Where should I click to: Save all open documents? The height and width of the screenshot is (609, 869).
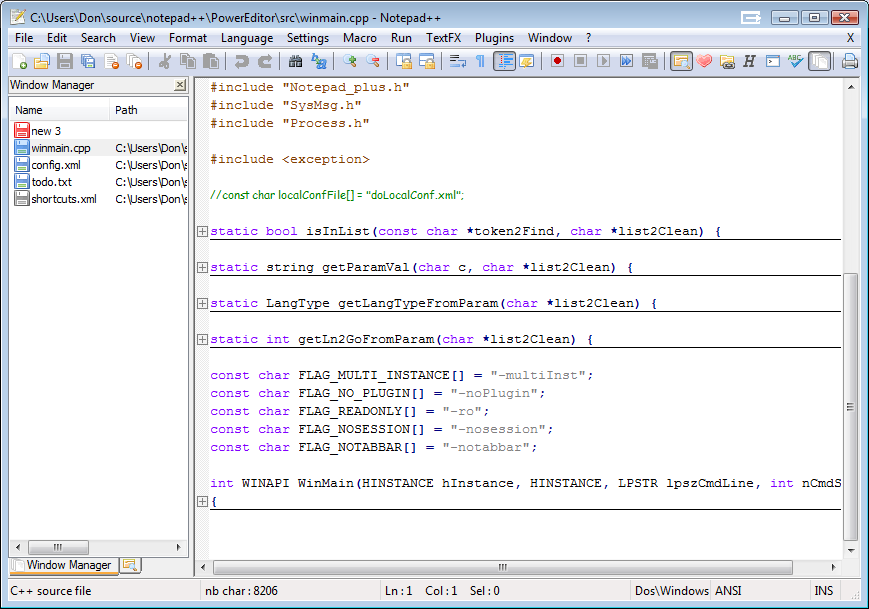[86, 61]
